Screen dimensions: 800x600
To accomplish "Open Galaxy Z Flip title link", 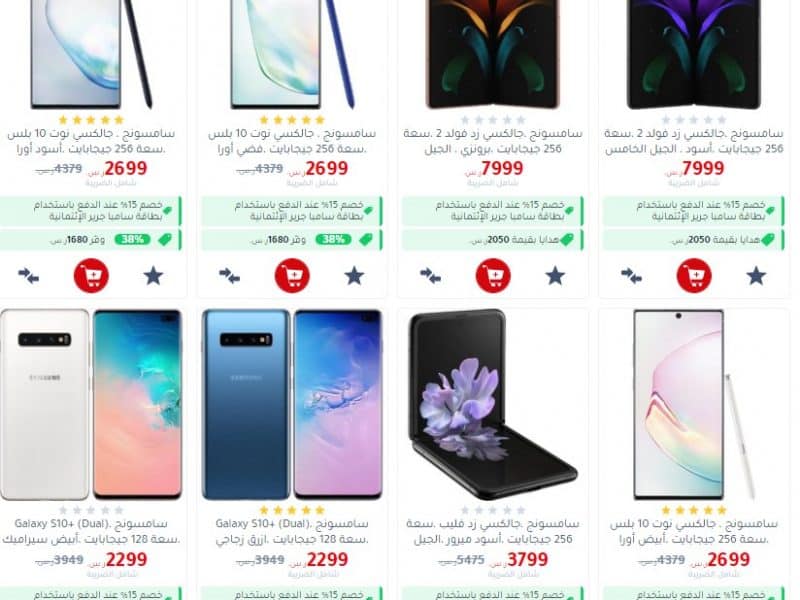I will 493,531.
